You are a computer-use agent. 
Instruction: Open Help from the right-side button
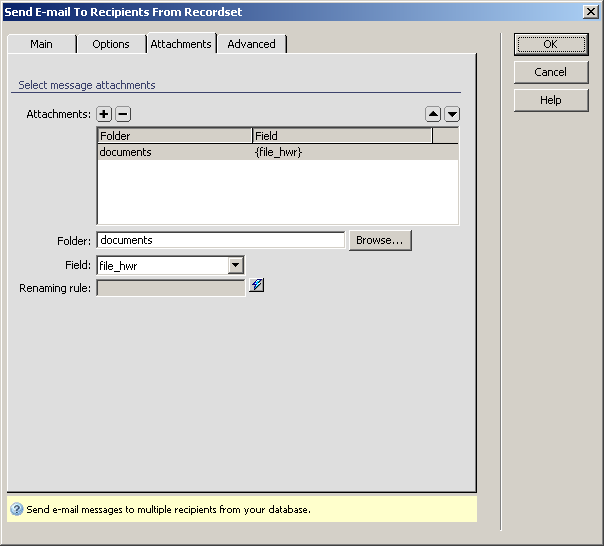pyautogui.click(x=550, y=100)
